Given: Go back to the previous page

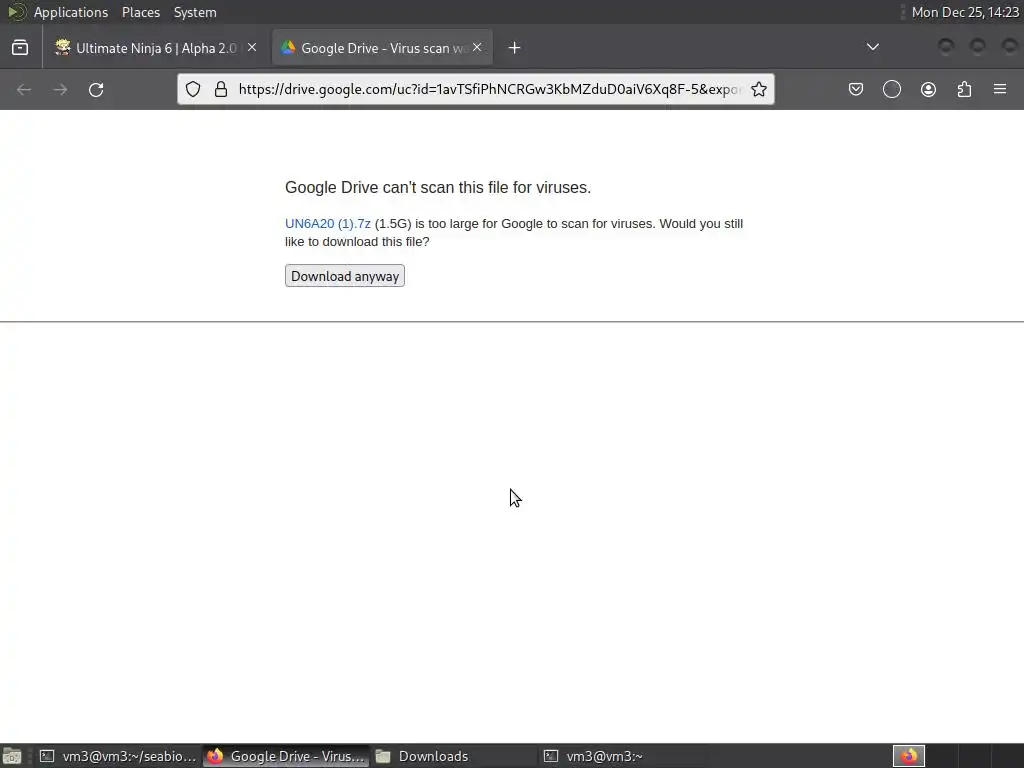Looking at the screenshot, I should (24, 89).
